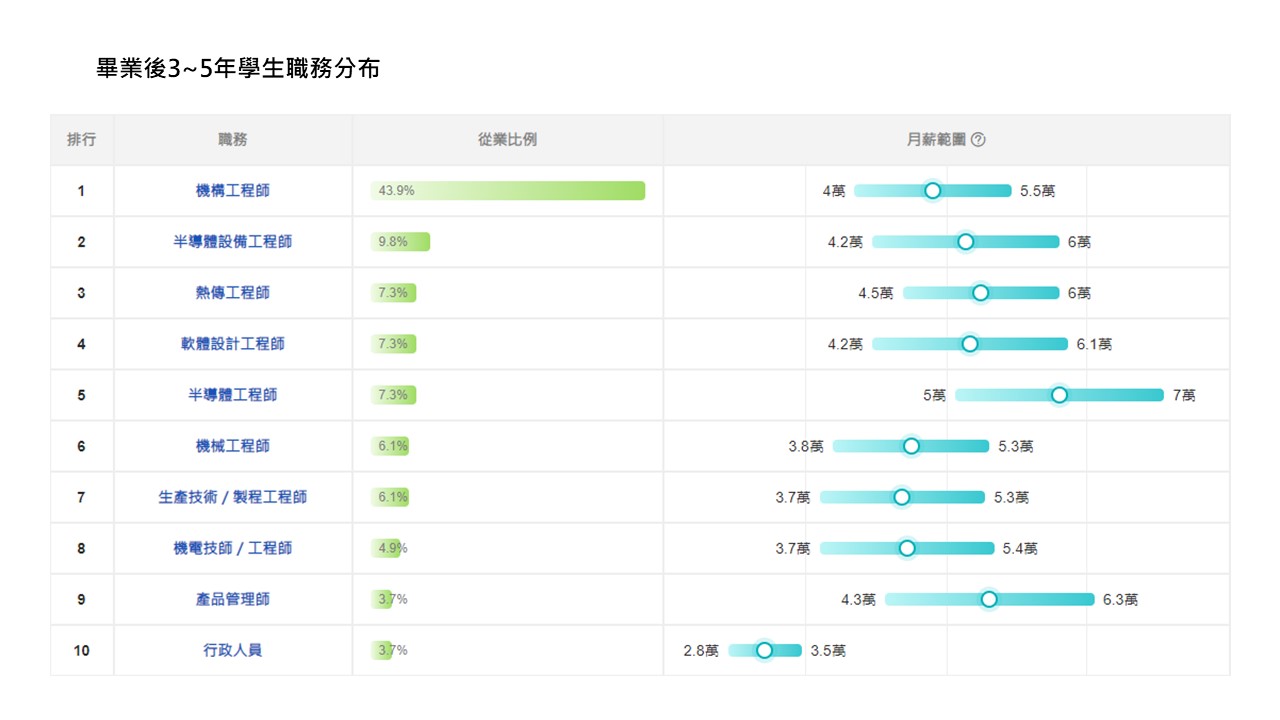This screenshot has width=1280, height=720.
Task: Click the help icon beside 月薪範圍
Action: pos(978,140)
